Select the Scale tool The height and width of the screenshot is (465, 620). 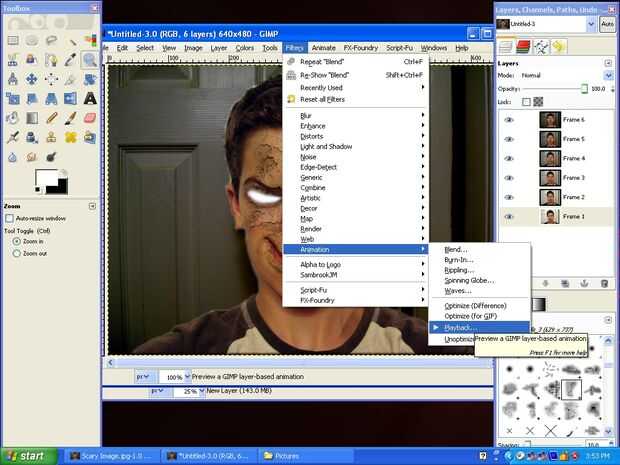click(13, 98)
